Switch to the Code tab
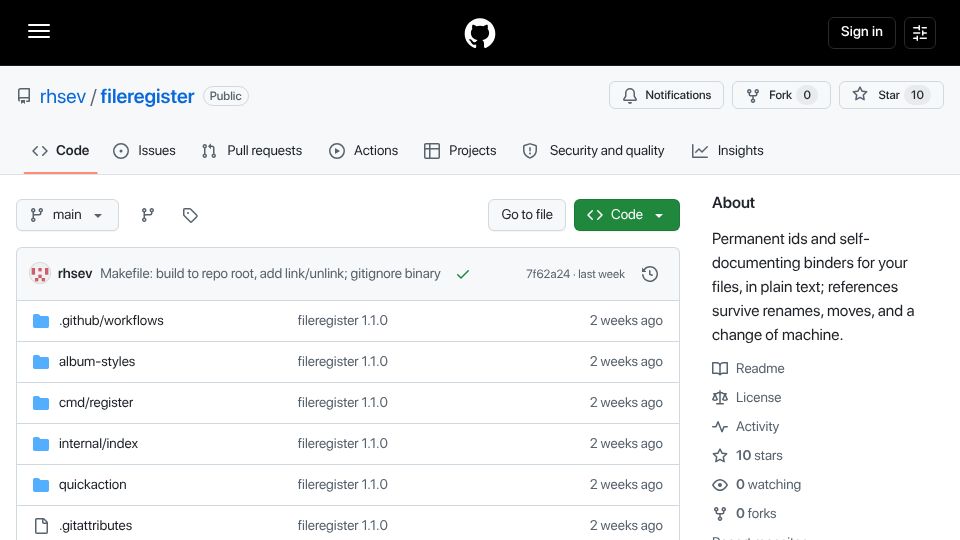The height and width of the screenshot is (540, 960). pyautogui.click(x=61, y=151)
